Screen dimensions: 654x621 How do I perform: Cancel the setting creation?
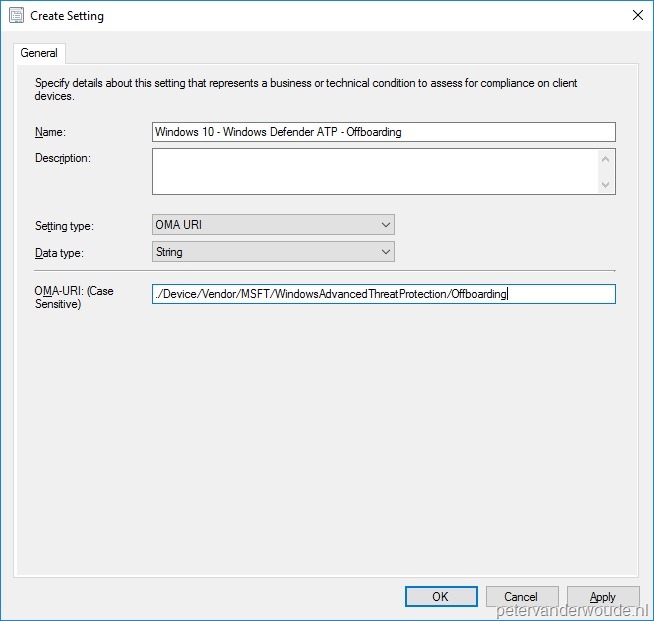coord(522,596)
